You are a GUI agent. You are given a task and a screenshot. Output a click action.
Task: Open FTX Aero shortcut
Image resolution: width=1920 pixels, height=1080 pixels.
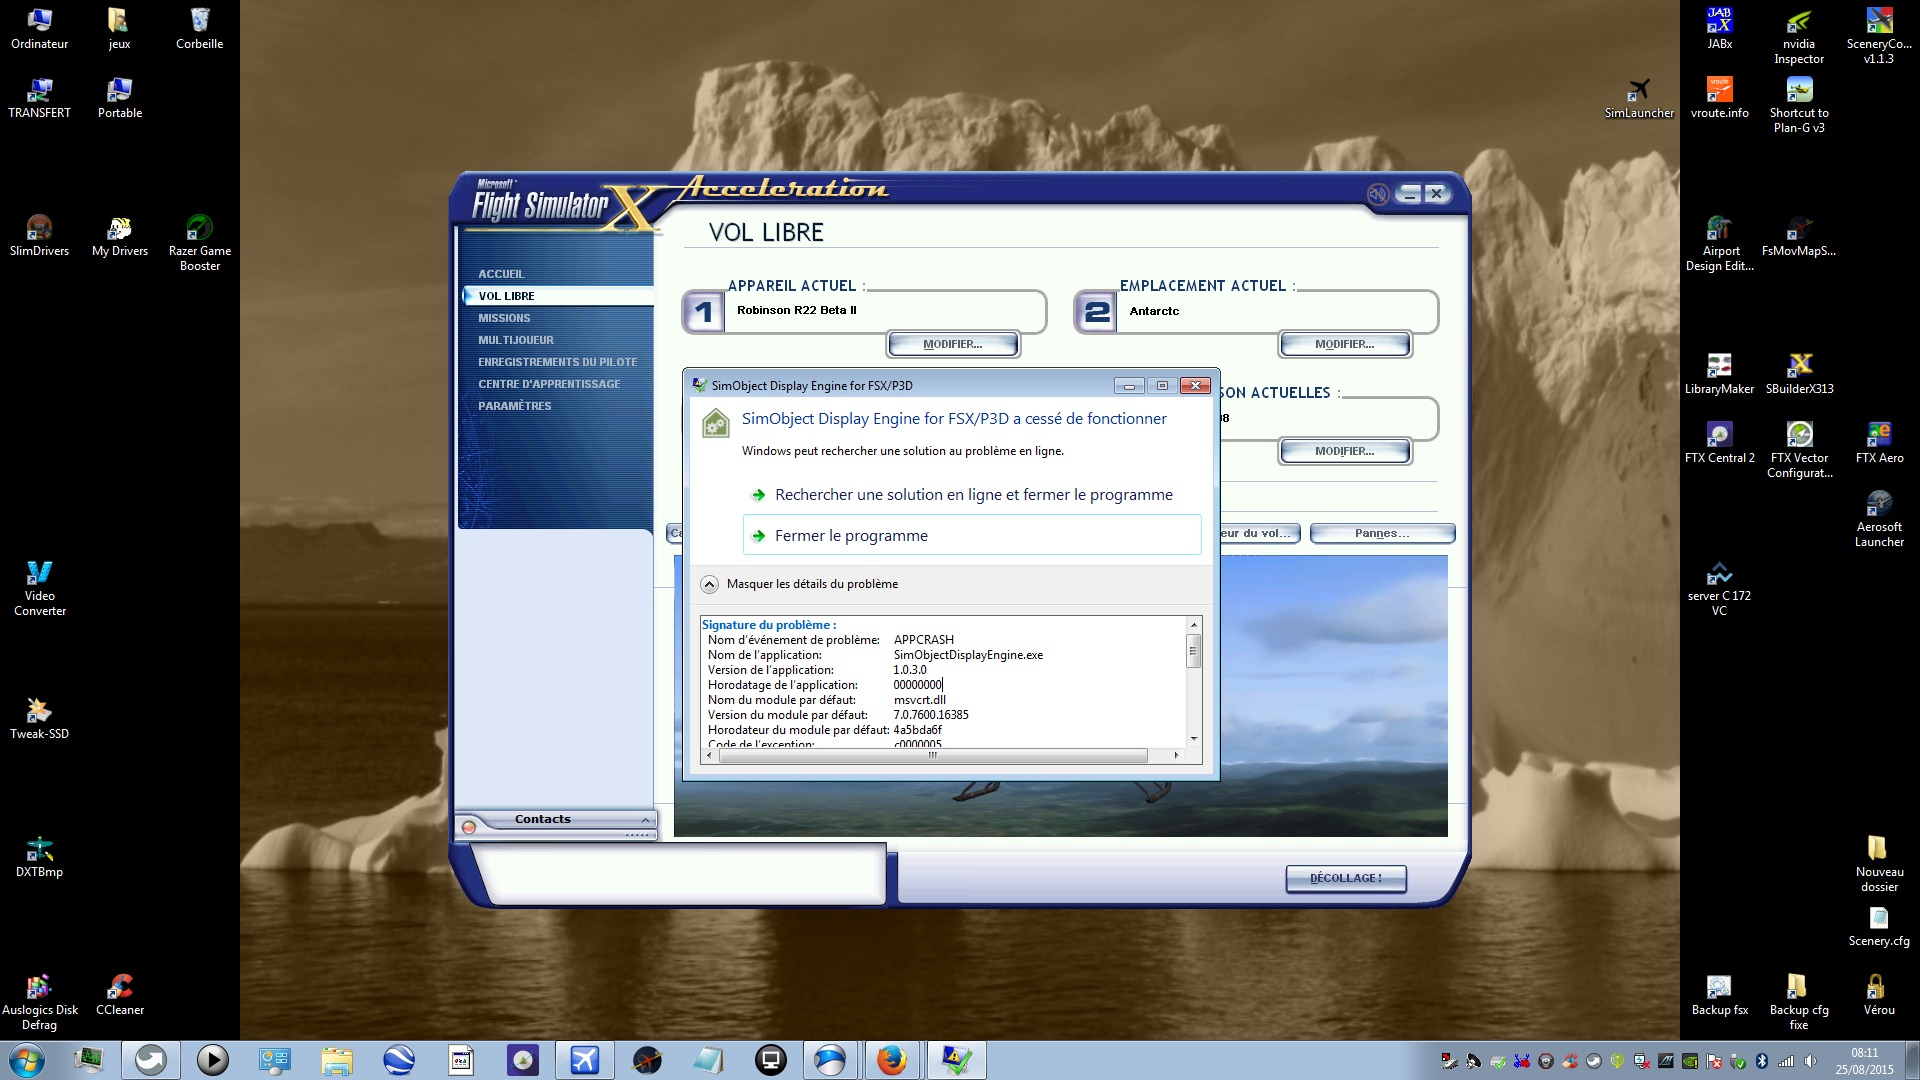1879,443
